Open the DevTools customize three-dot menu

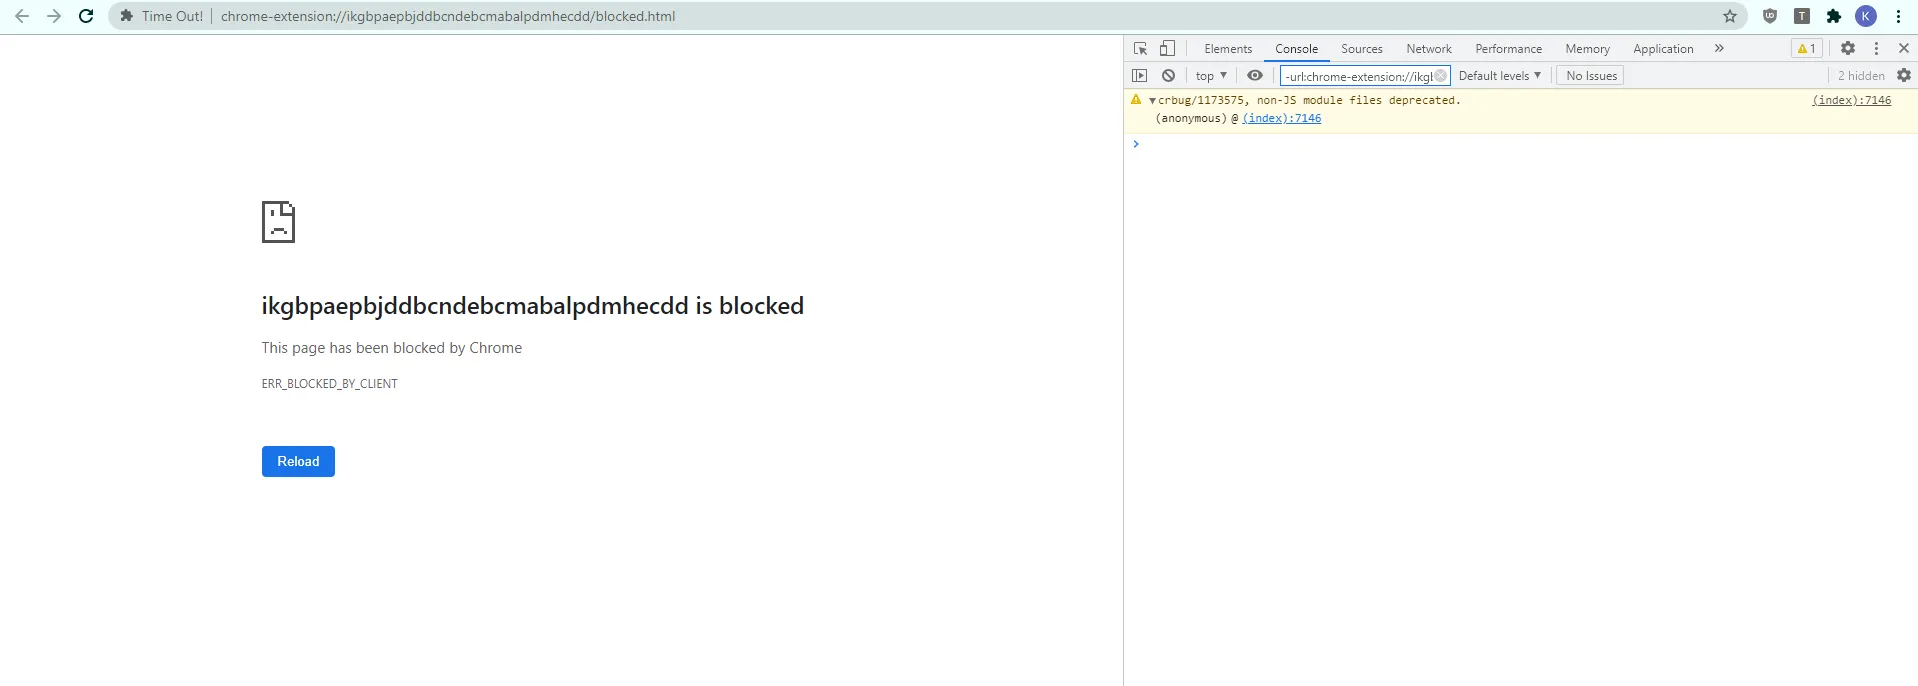point(1877,48)
